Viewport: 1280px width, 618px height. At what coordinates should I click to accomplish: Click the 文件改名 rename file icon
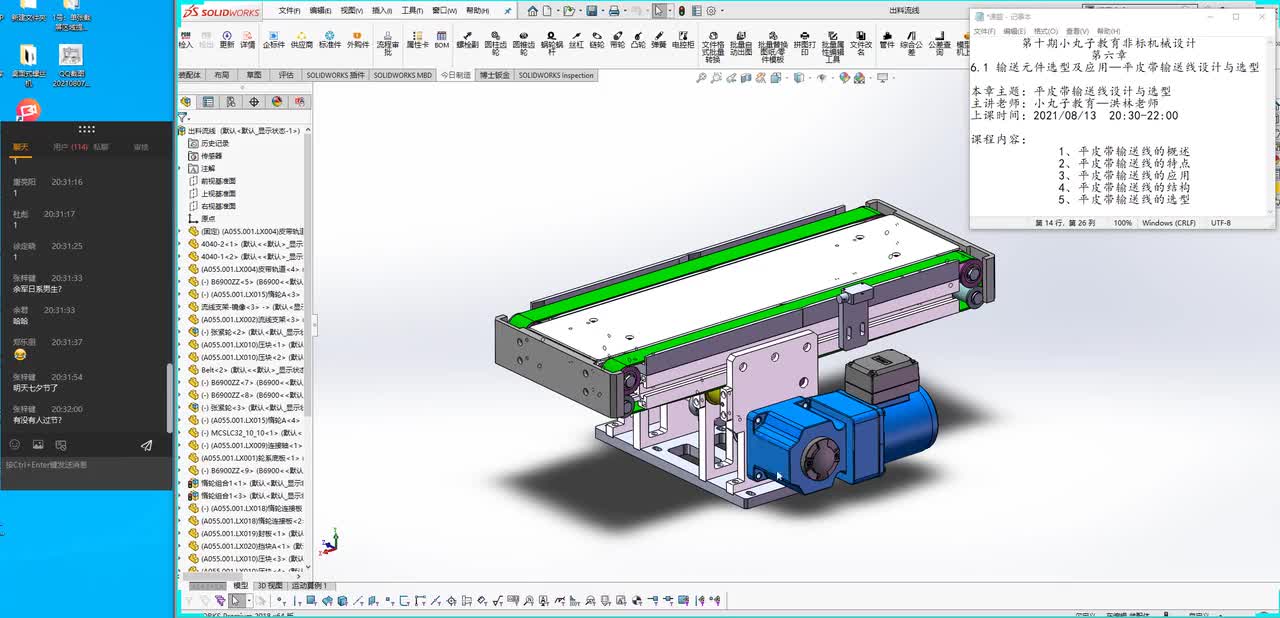(x=861, y=42)
